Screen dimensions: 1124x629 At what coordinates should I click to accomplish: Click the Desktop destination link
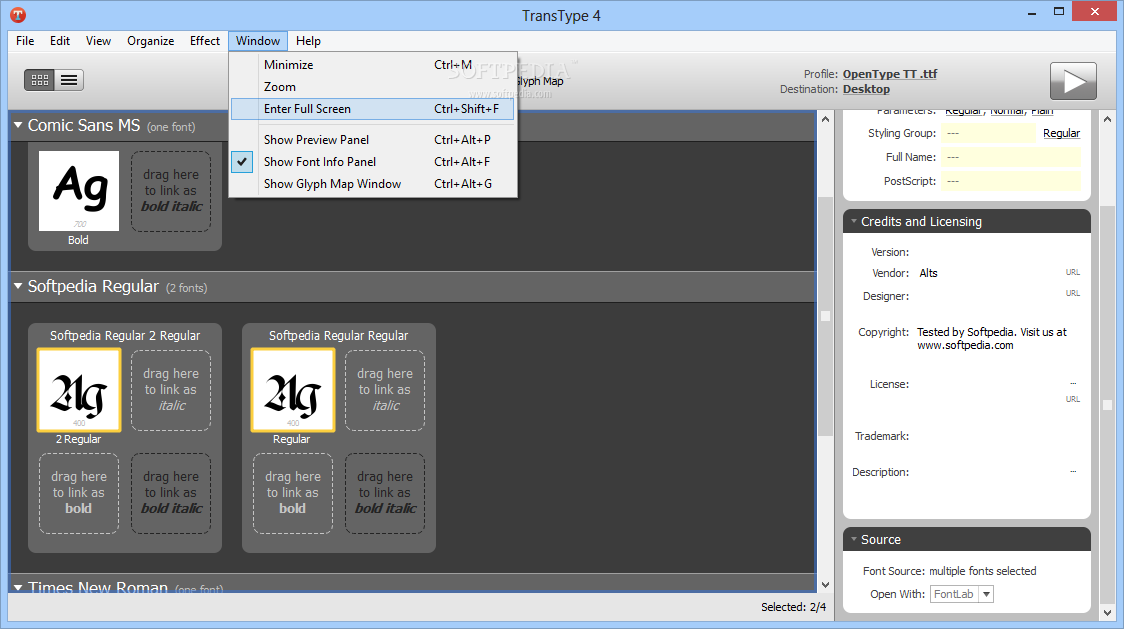(x=866, y=89)
